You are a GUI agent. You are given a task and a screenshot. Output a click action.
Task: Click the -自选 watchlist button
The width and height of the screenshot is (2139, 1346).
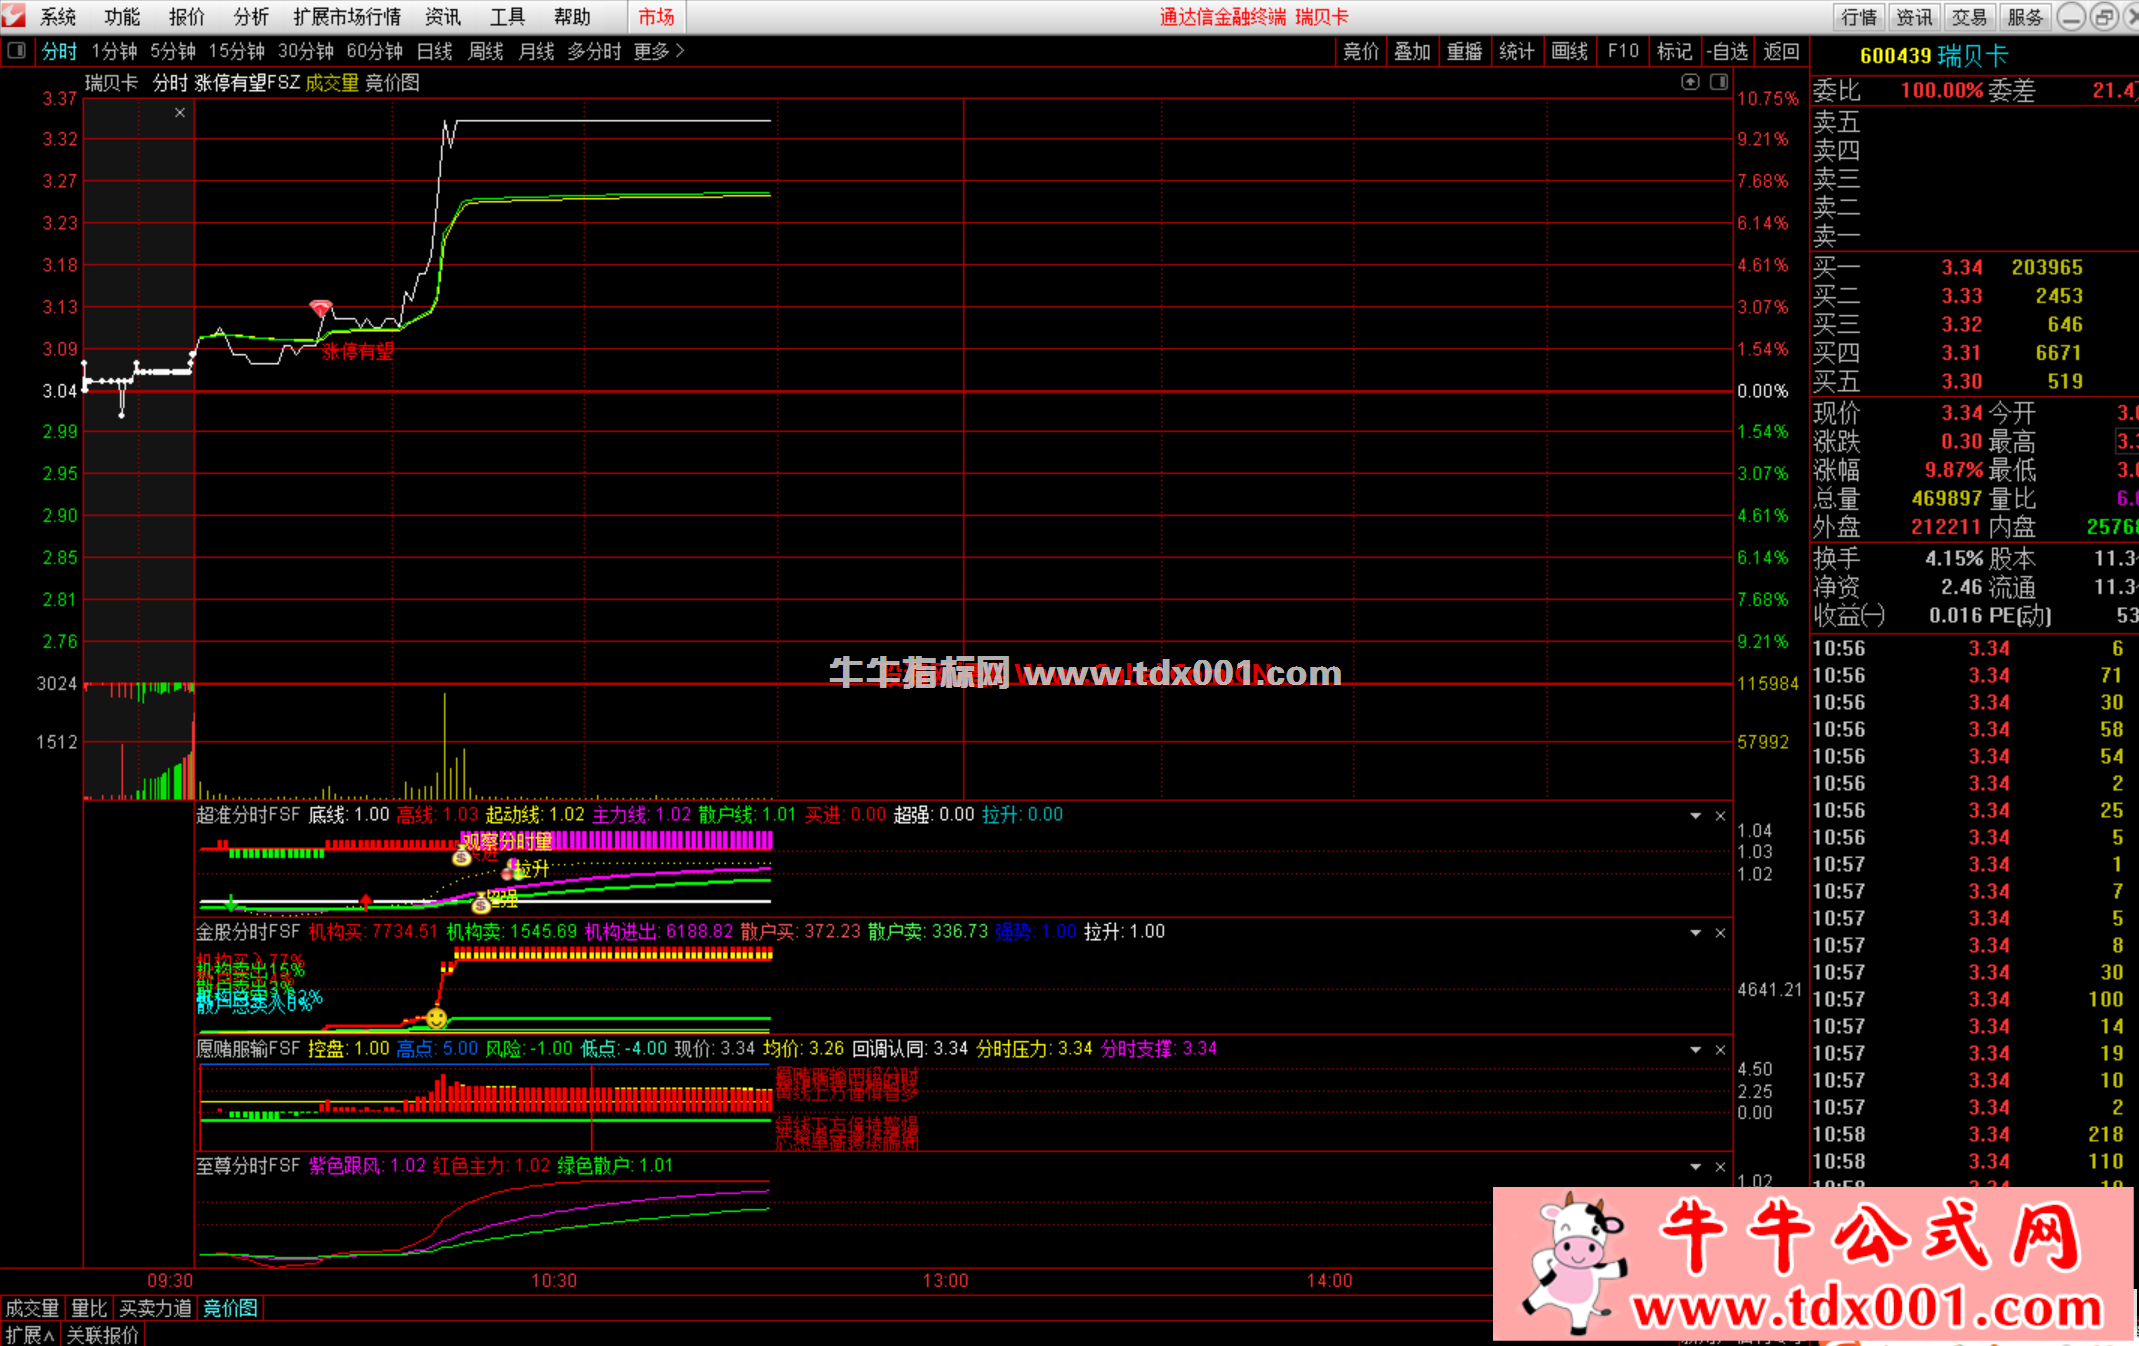point(1727,51)
